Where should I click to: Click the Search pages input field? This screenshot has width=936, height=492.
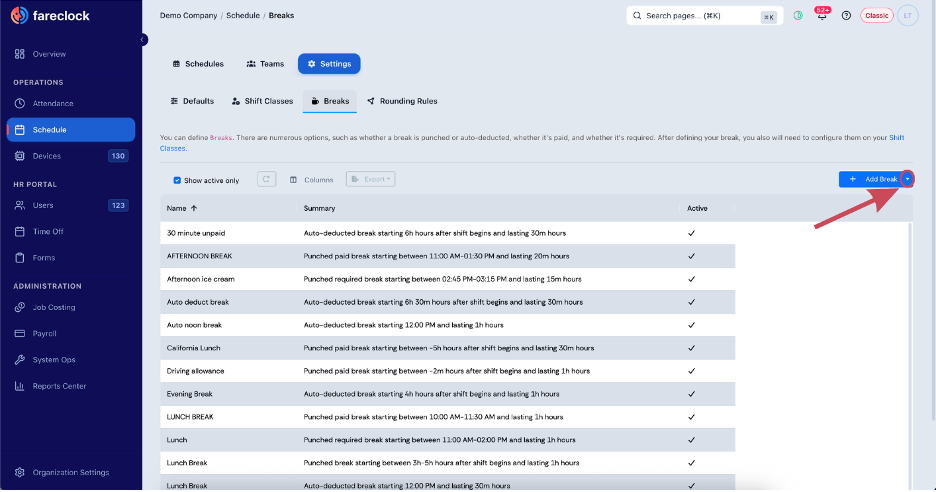(x=704, y=16)
